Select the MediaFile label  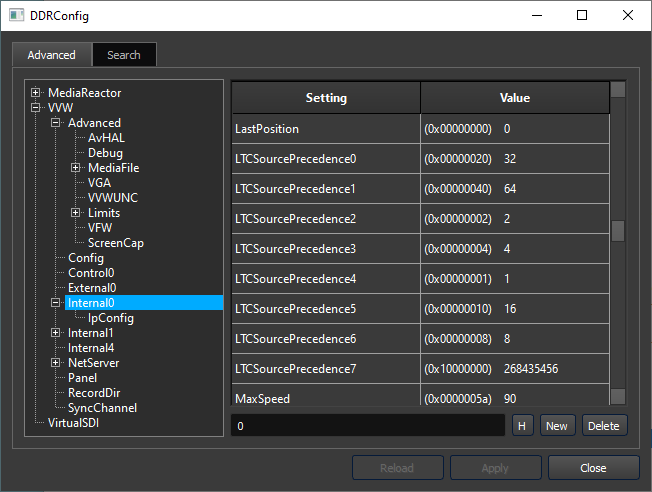114,168
